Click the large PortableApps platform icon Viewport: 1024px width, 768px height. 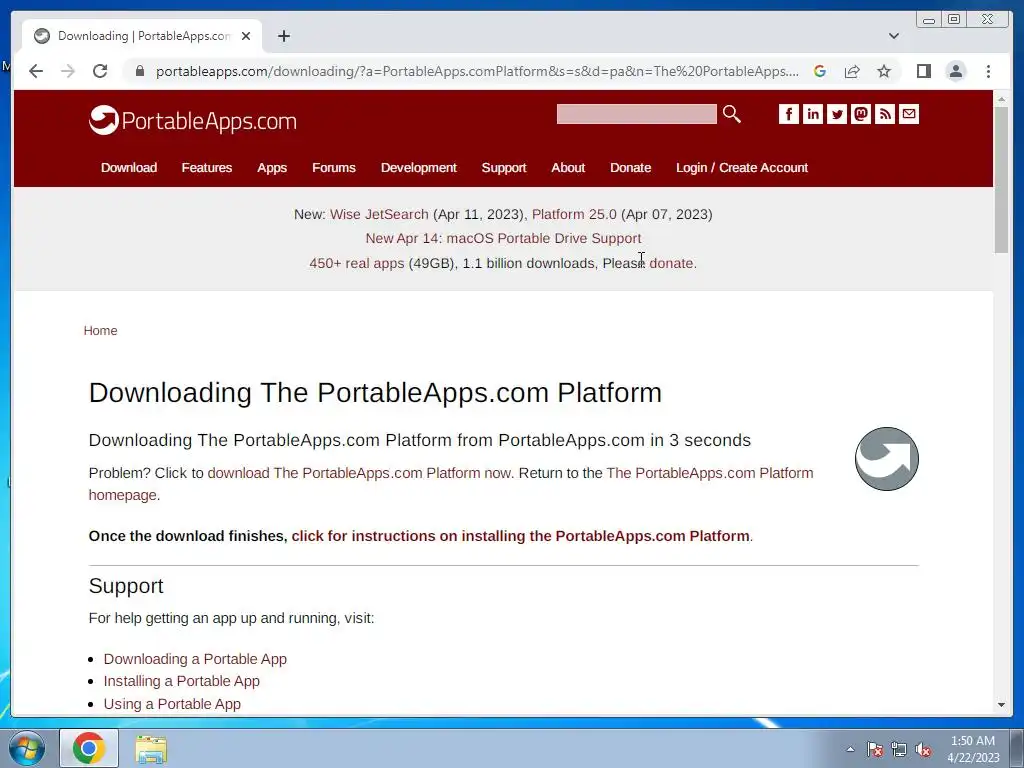[x=887, y=458]
